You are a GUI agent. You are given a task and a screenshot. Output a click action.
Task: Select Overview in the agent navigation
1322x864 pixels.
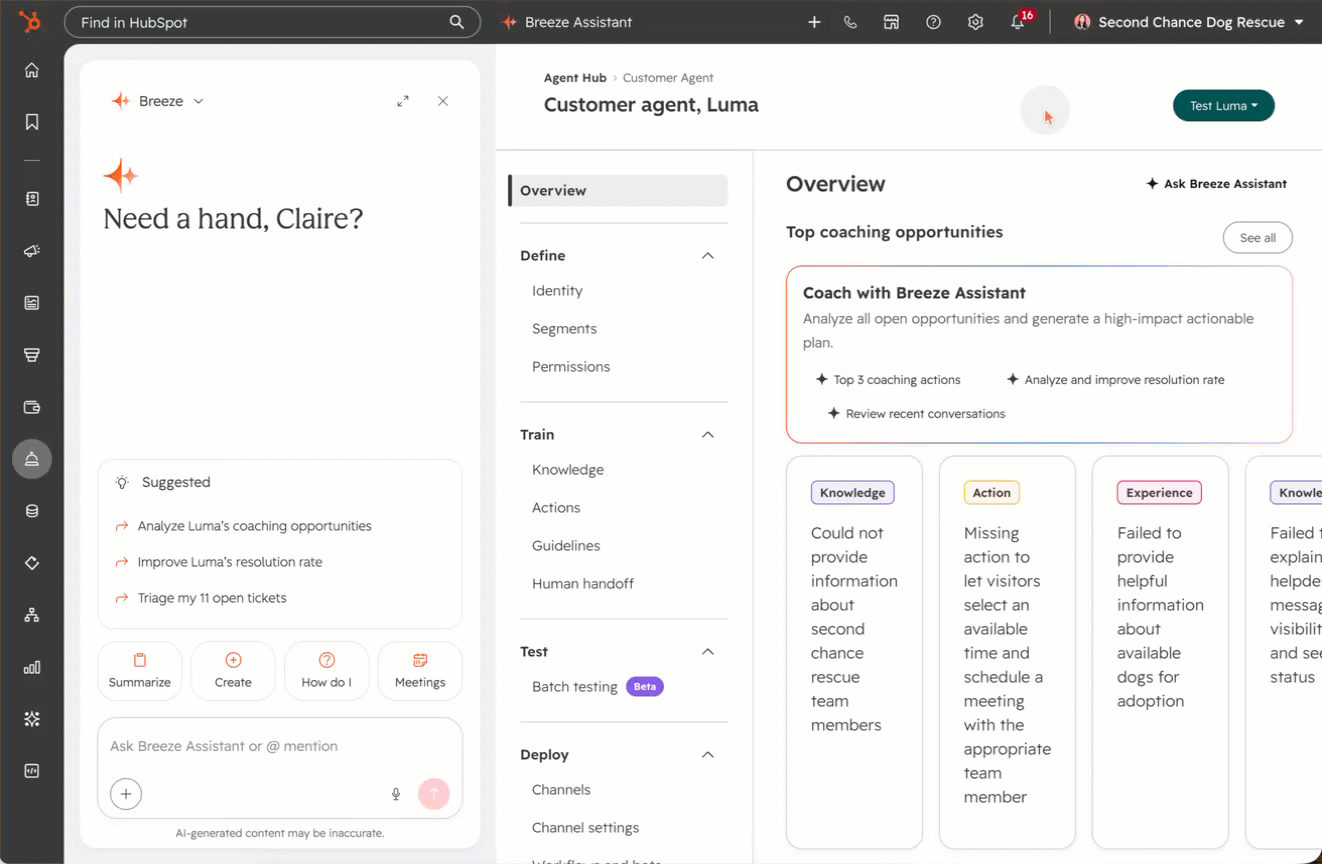(618, 191)
